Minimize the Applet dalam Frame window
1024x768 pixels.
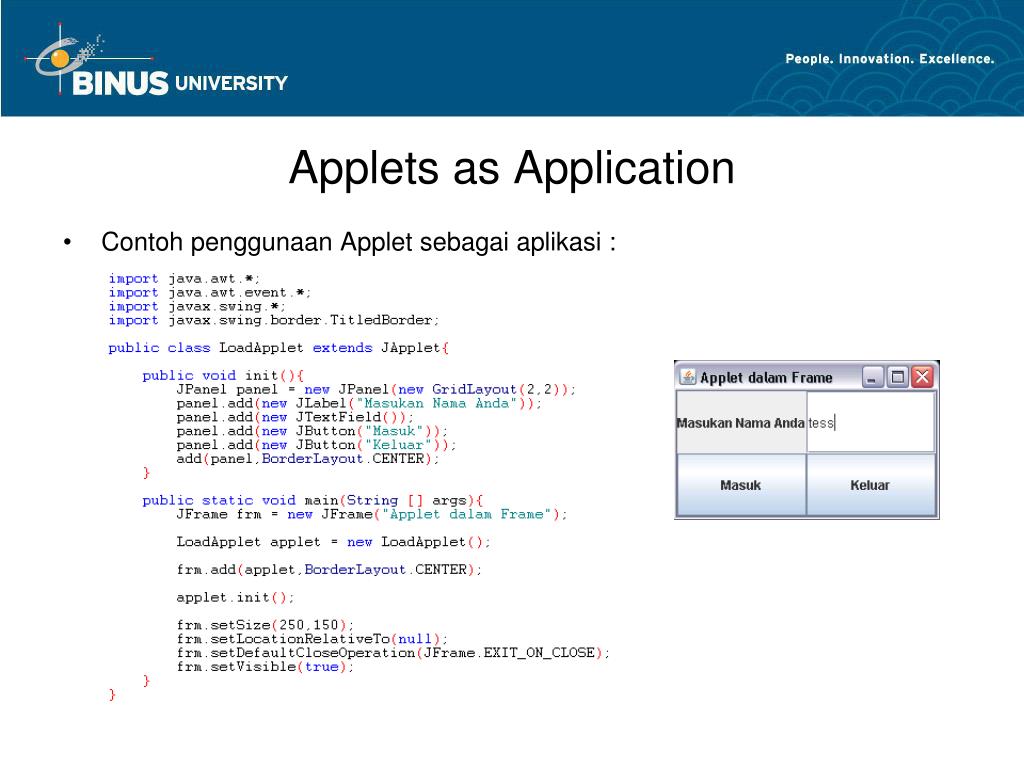[872, 377]
